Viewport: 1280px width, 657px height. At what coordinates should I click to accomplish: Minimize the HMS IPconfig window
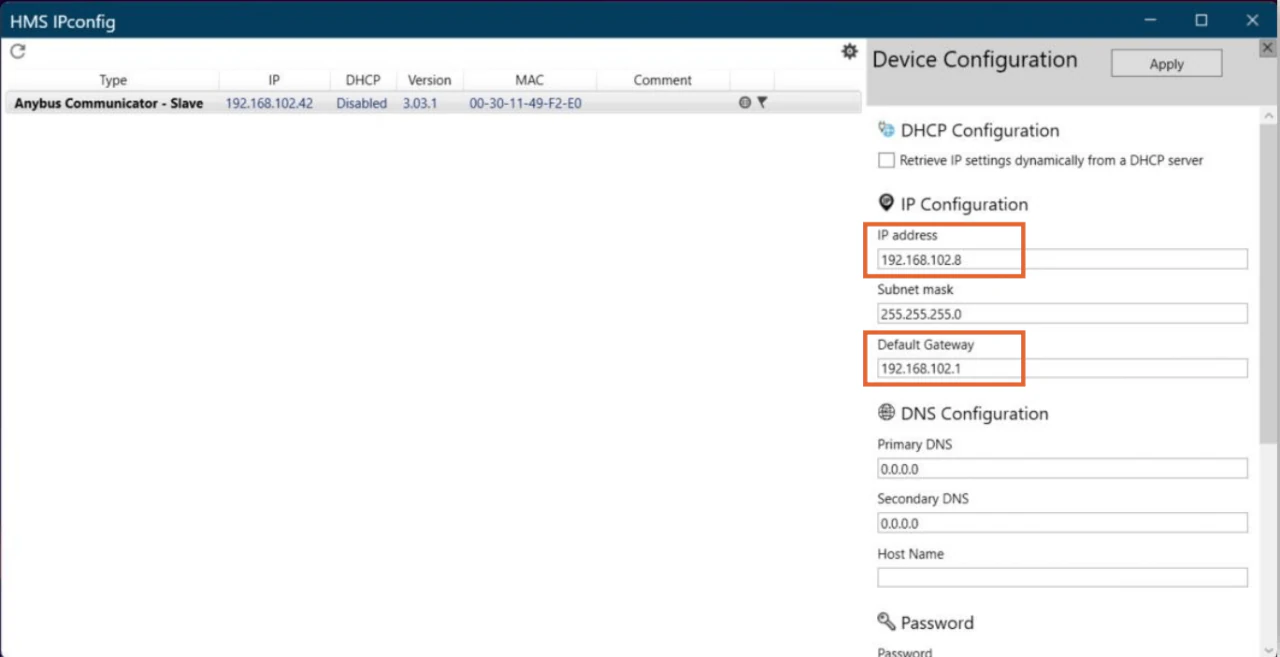[1151, 20]
